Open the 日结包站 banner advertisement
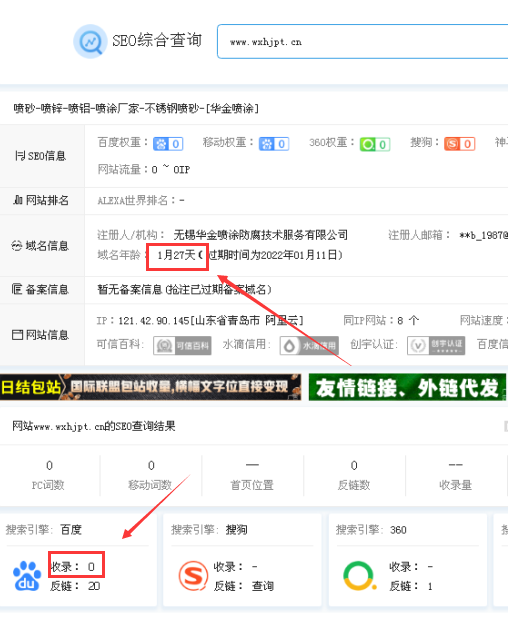Viewport: 508px width, 617px height. click(x=151, y=387)
